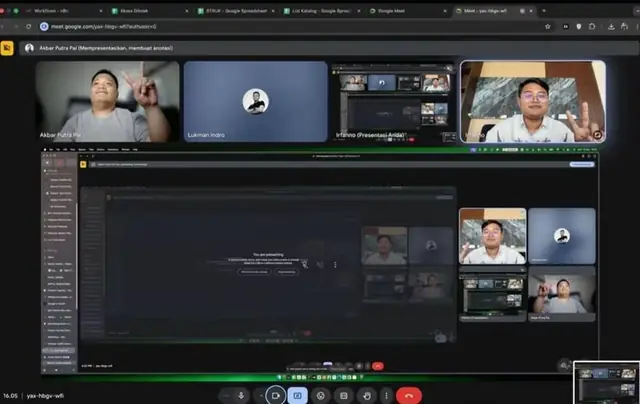The height and width of the screenshot is (404, 640).
Task: Reload the page with the refresh button
Action: [29, 27]
